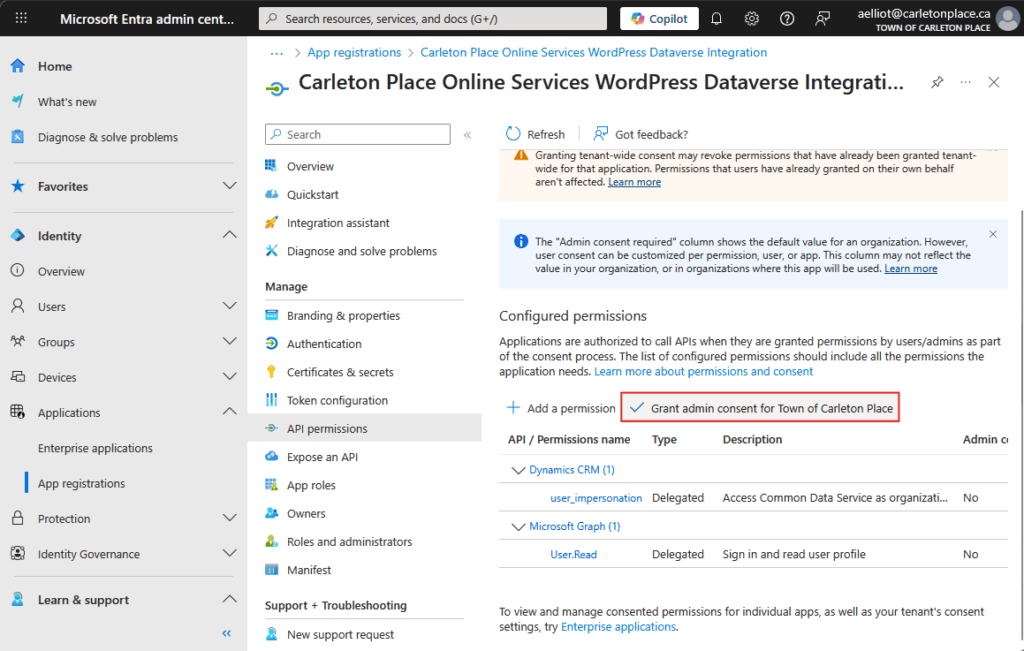The width and height of the screenshot is (1024, 651).
Task: Open the Manifest editor
Action: pyautogui.click(x=309, y=570)
